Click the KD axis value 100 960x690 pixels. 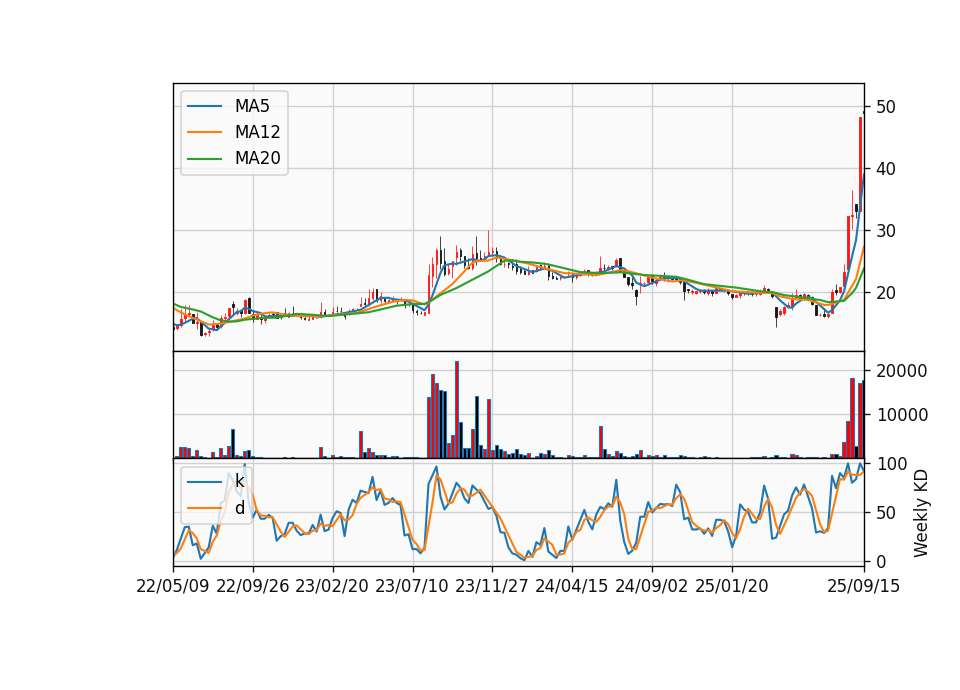tap(891, 464)
